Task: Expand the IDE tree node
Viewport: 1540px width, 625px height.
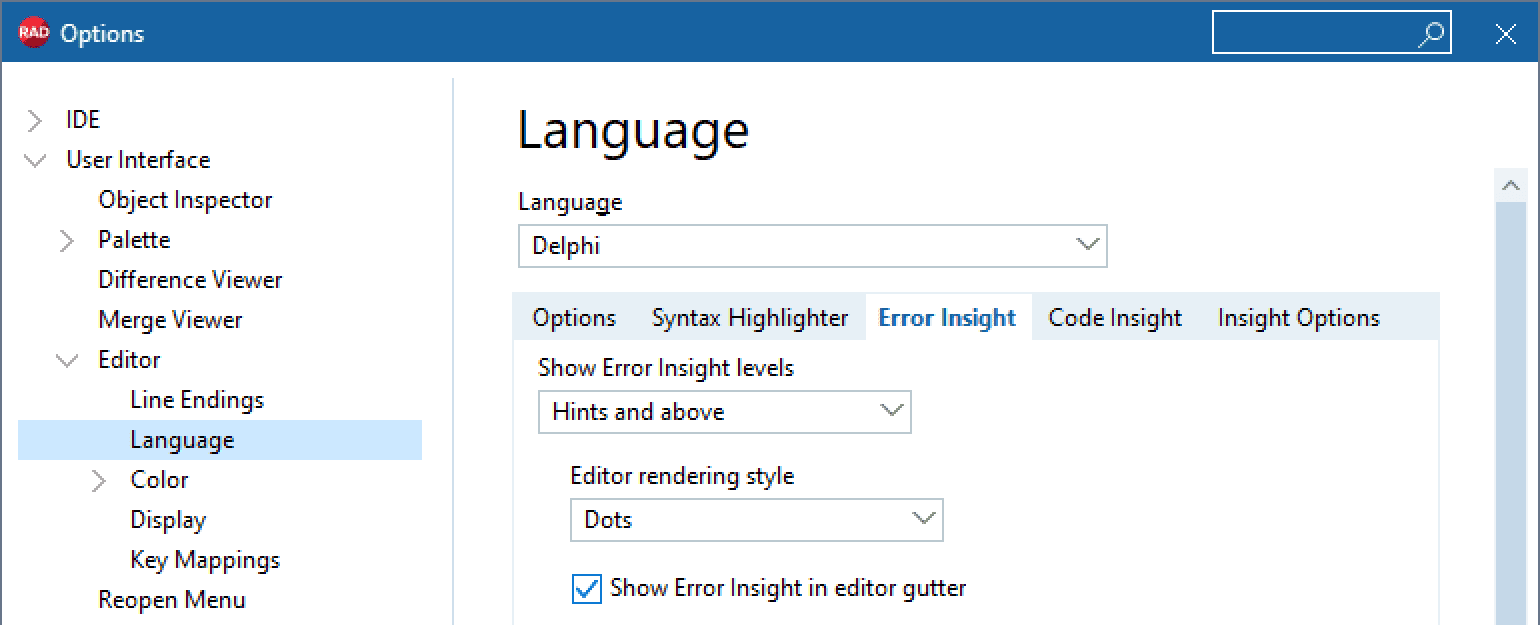Action: 35,121
